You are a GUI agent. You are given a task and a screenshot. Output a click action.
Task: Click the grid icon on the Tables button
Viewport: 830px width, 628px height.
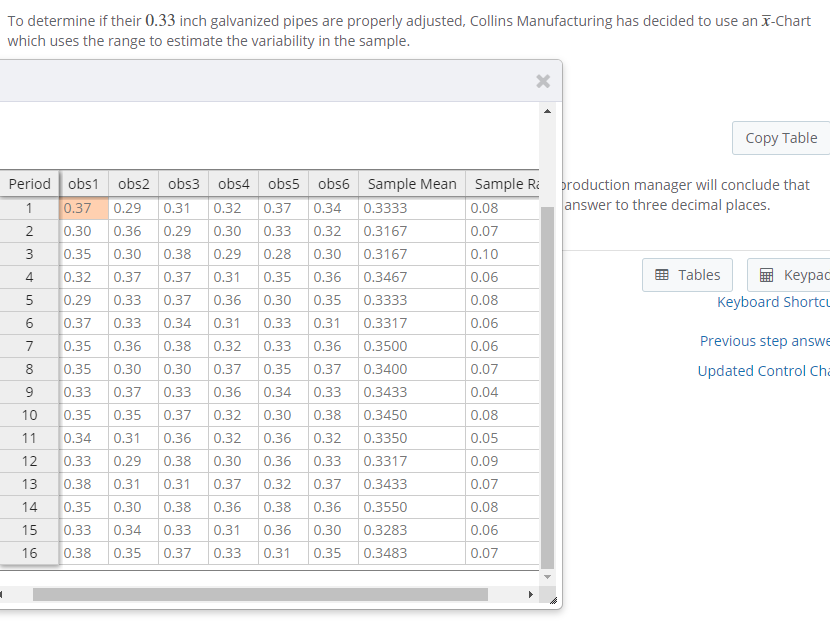662,274
